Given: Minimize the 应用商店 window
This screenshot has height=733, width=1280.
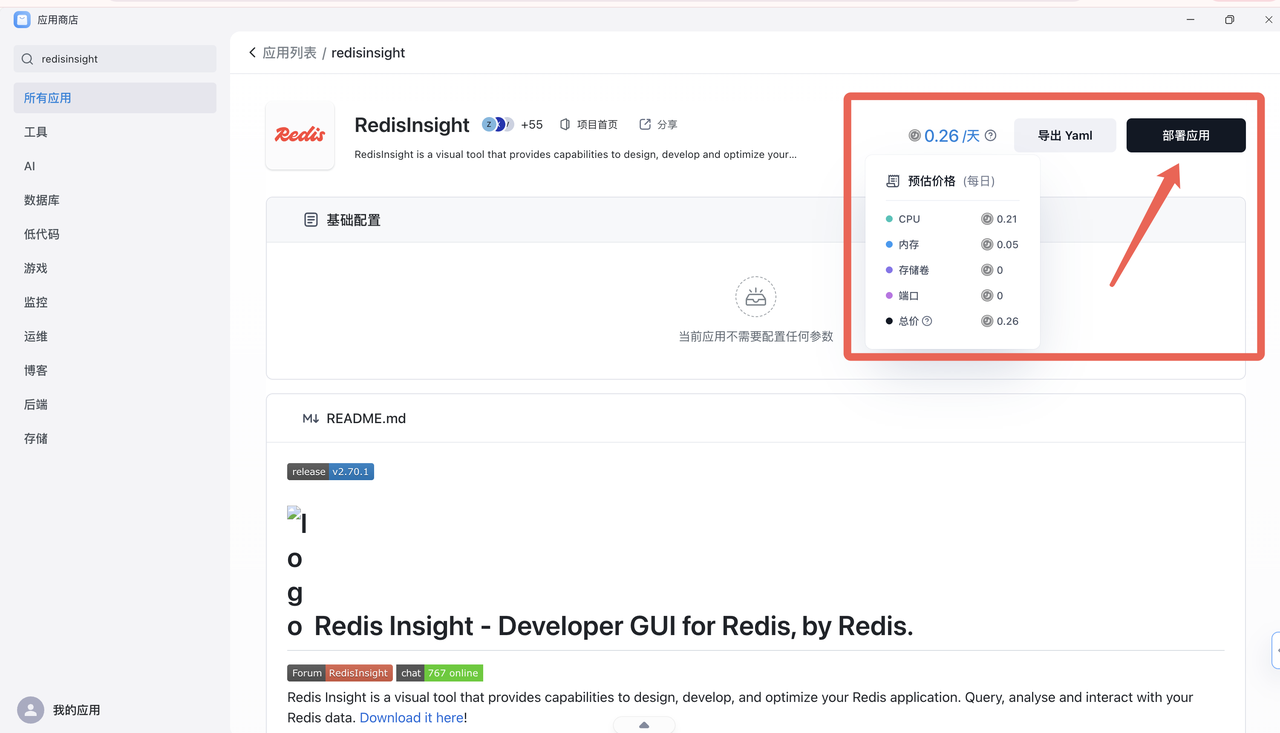Looking at the screenshot, I should (1190, 19).
